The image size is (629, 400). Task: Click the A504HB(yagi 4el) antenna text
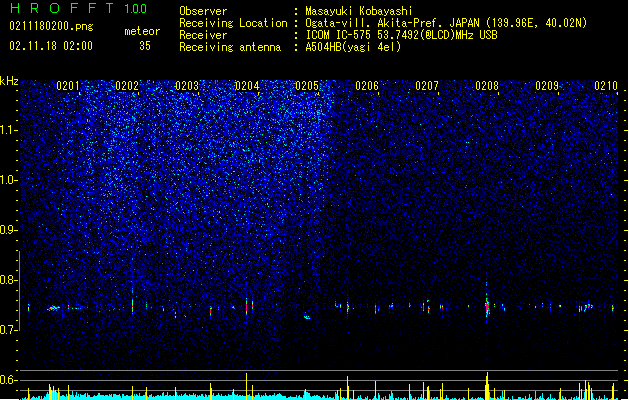click(x=353, y=47)
